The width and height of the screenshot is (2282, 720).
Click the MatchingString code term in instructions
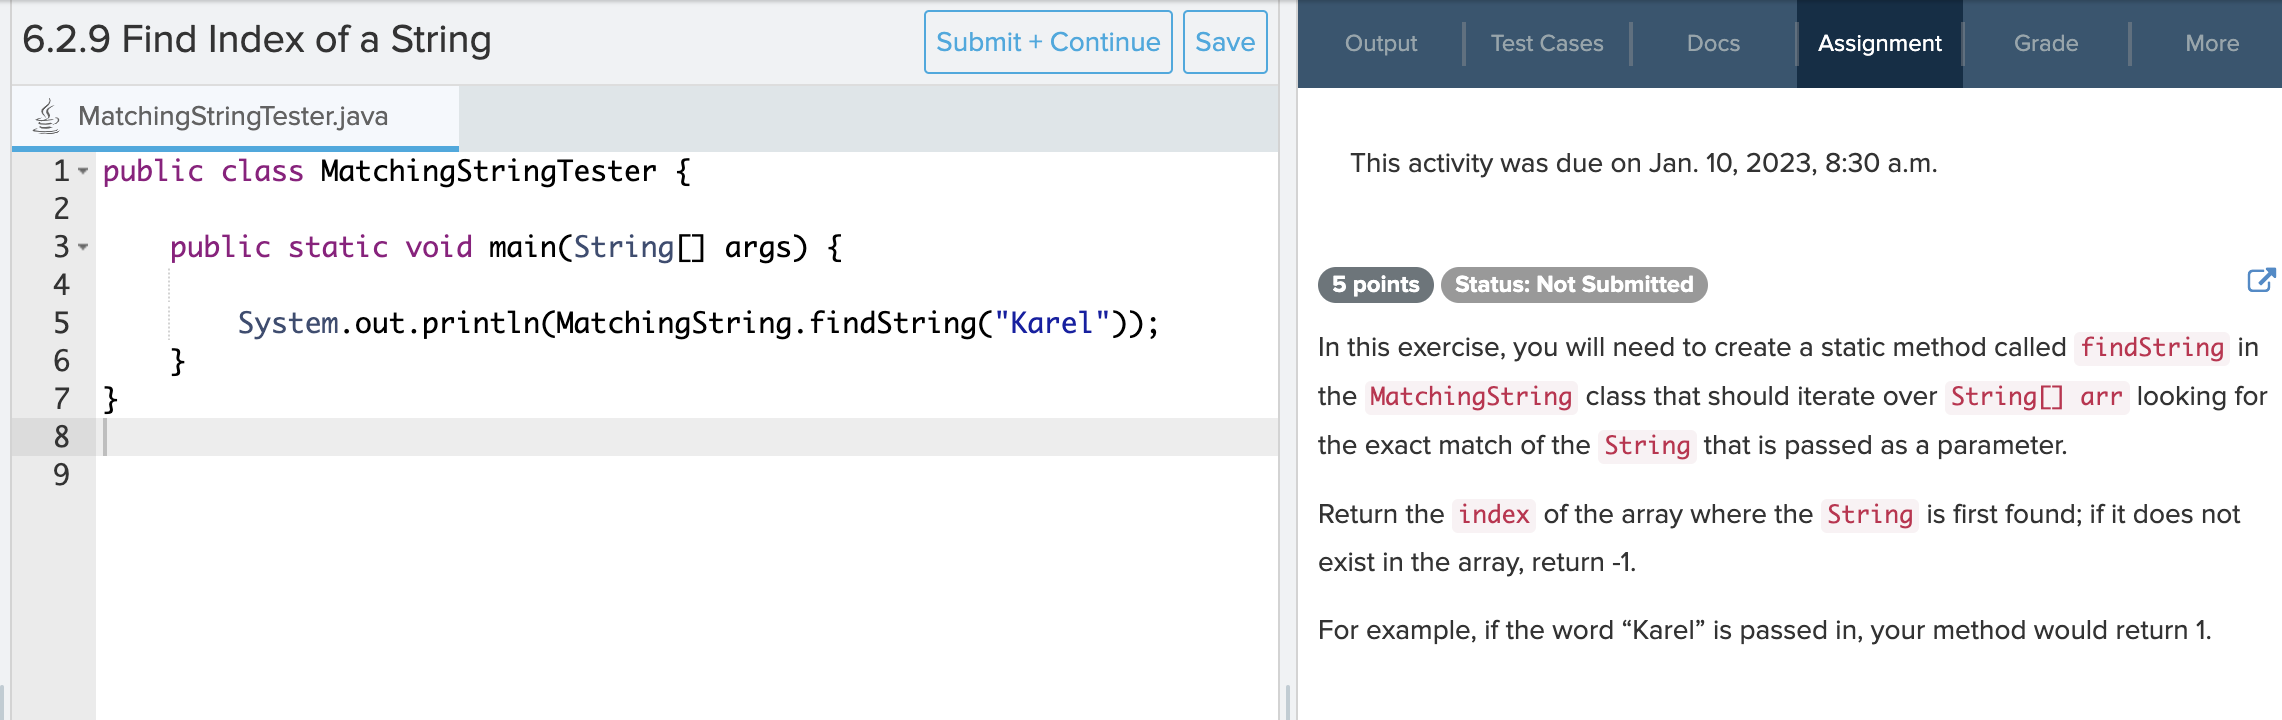(1470, 396)
